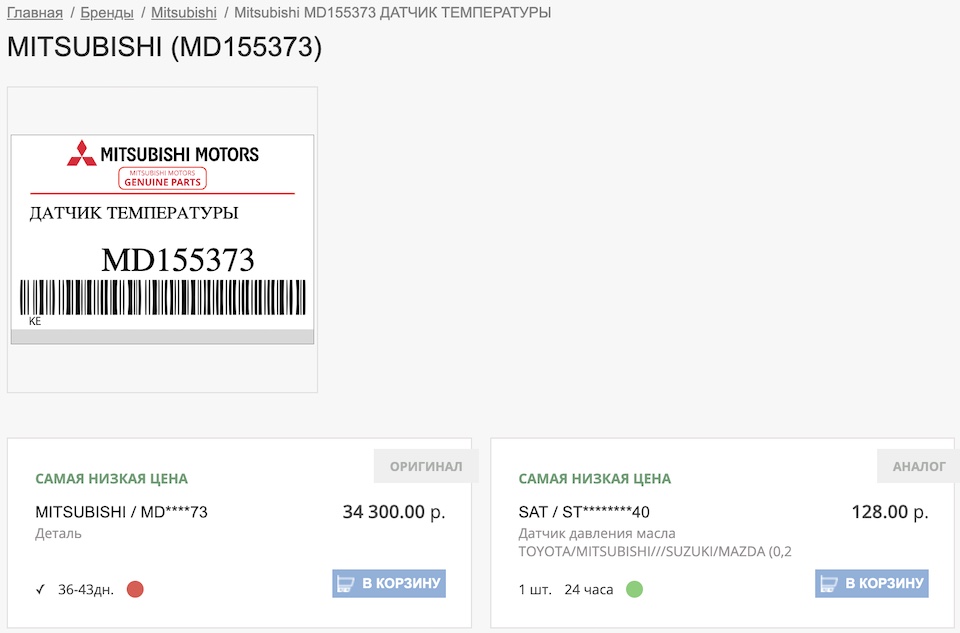
Task: Click the red delivery status dot
Action: click(x=135, y=589)
